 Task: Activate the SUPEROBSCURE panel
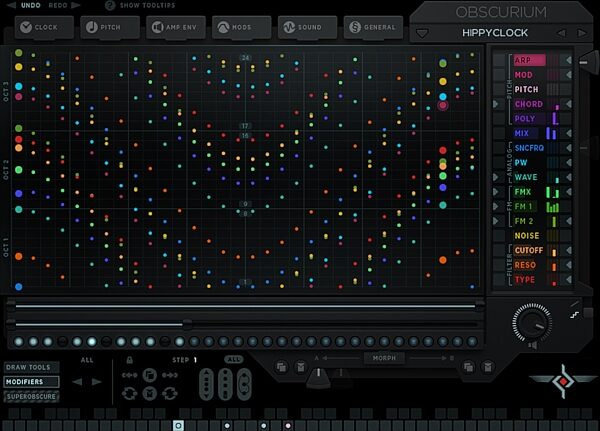[32, 397]
